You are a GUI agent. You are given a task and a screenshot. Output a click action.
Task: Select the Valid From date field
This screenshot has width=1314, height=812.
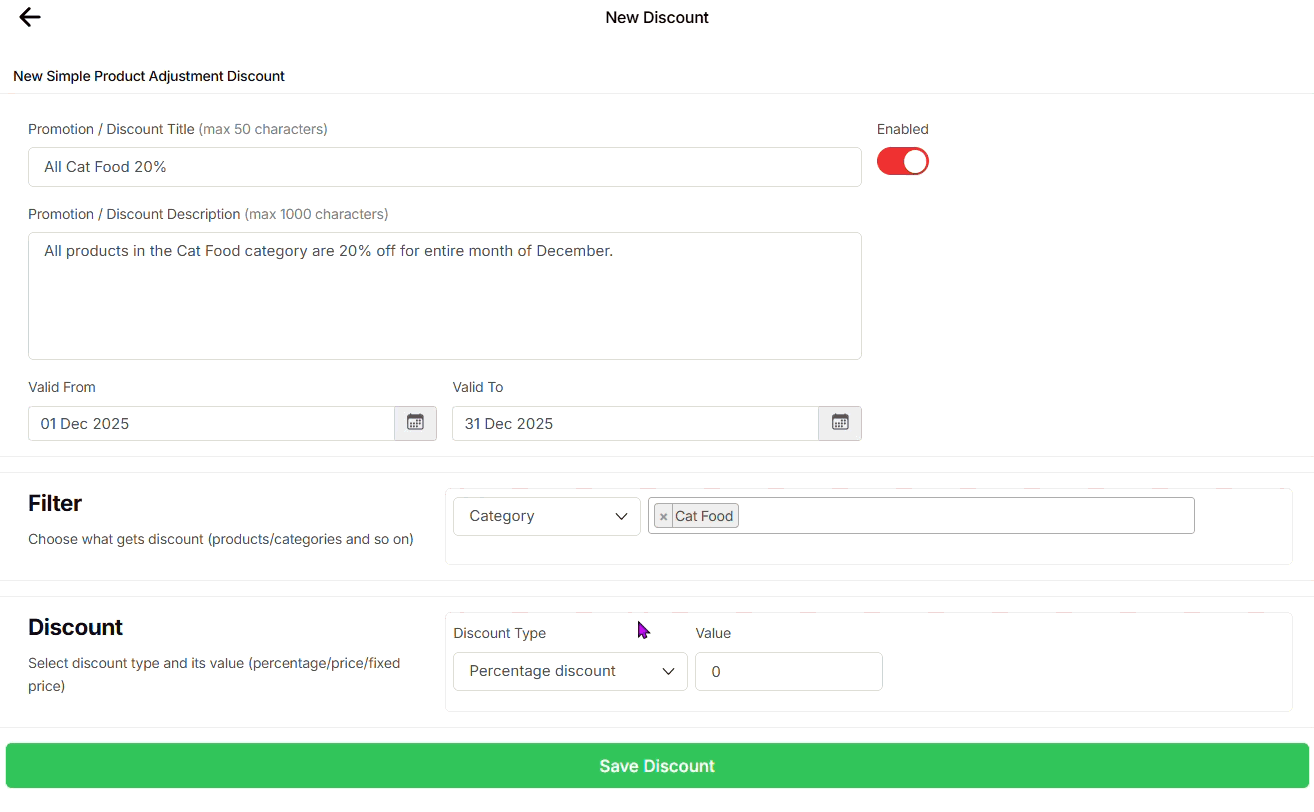click(x=211, y=423)
